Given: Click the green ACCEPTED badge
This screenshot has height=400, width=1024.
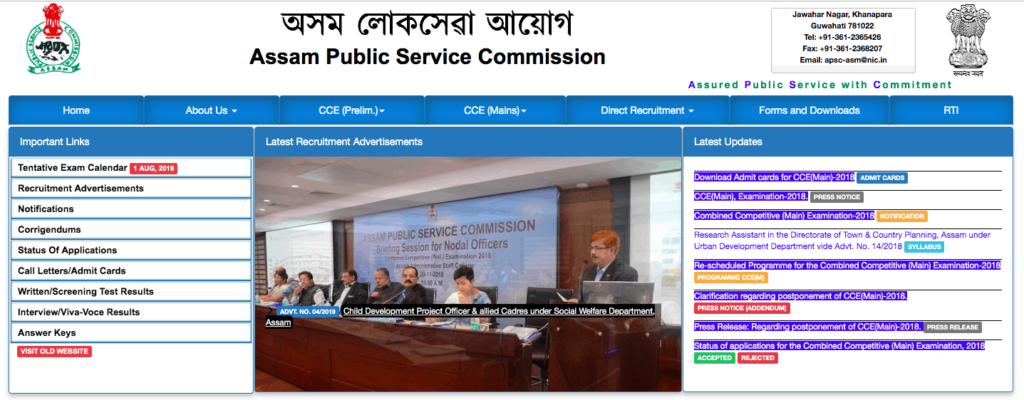Looking at the screenshot, I should tap(714, 358).
